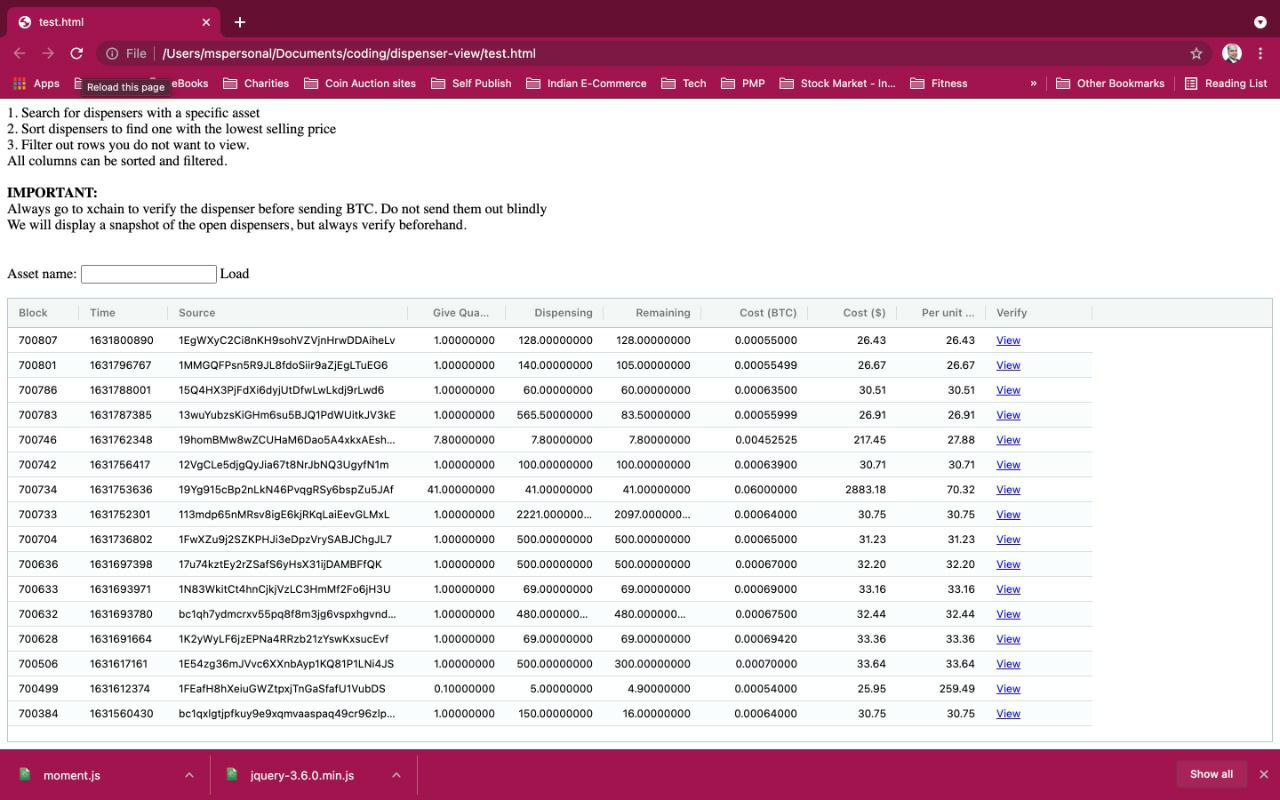Open View link for block 700801
Viewport: 1280px width, 800px height.
pos(1008,366)
